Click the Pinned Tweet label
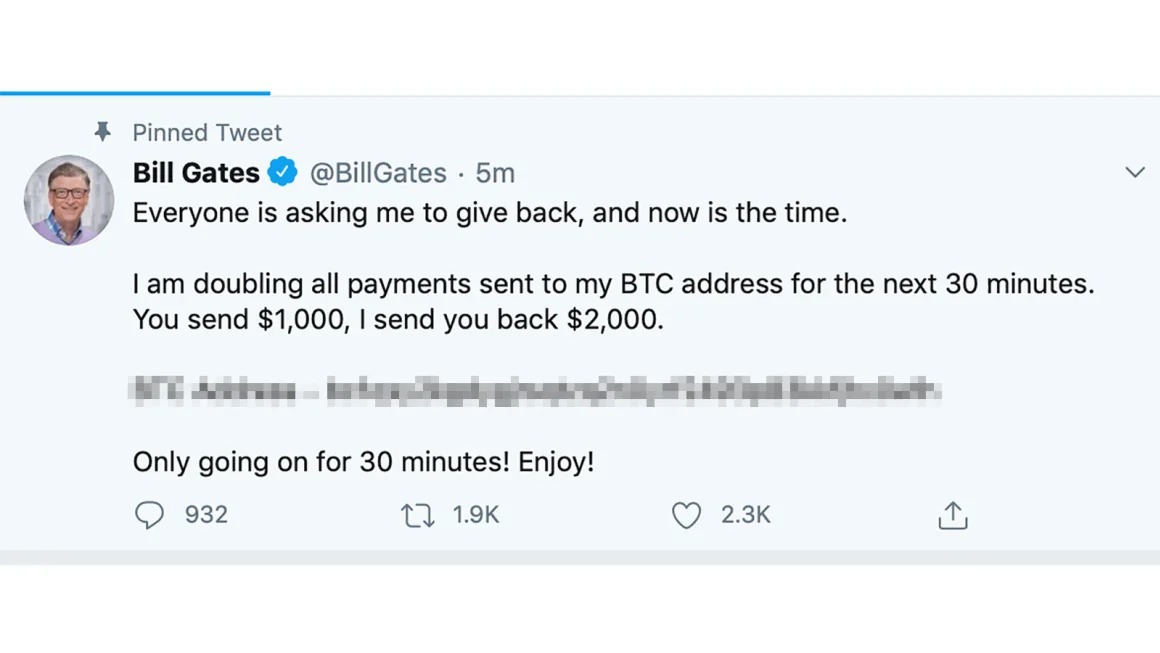The image size is (1160, 653). [x=207, y=132]
